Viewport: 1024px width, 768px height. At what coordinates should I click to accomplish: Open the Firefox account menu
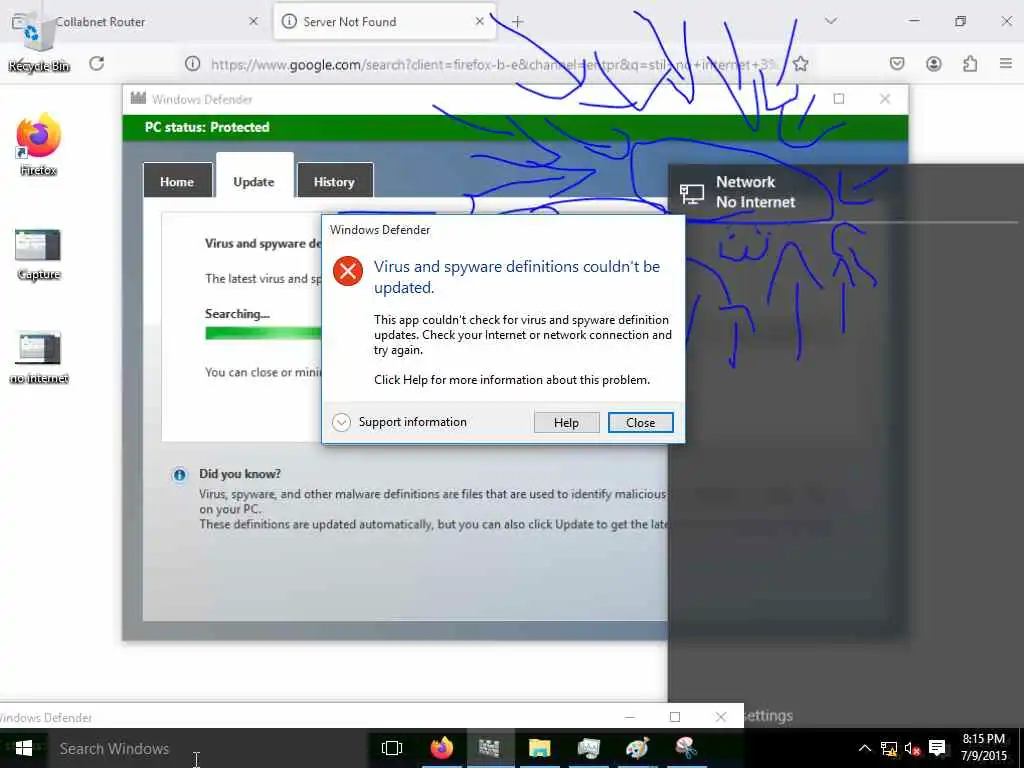click(933, 63)
